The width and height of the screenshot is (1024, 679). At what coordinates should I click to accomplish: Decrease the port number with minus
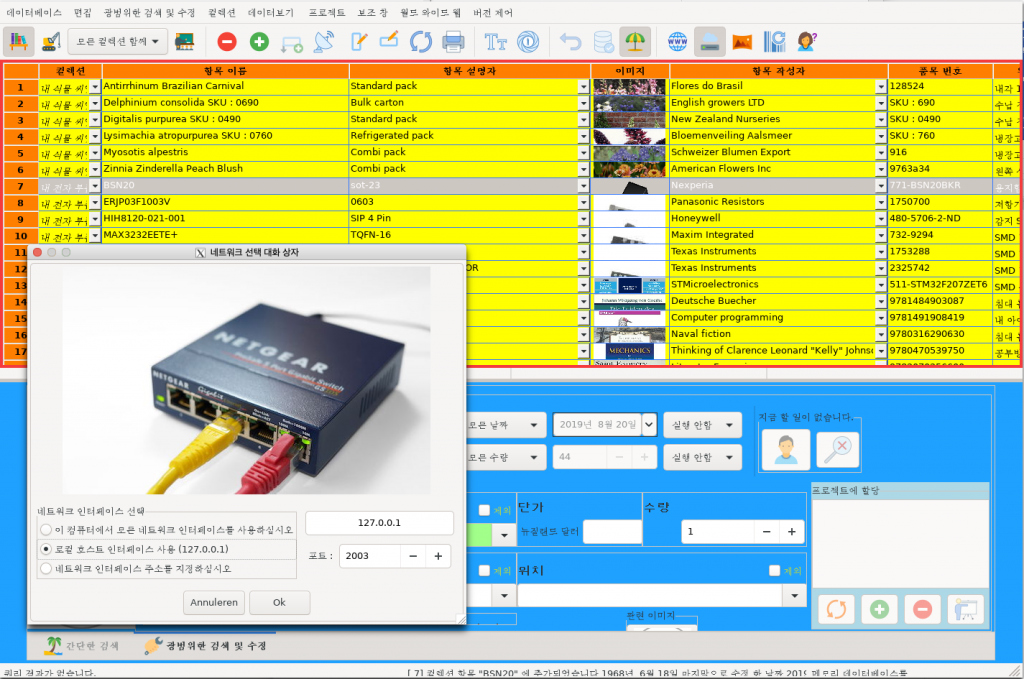pos(413,556)
